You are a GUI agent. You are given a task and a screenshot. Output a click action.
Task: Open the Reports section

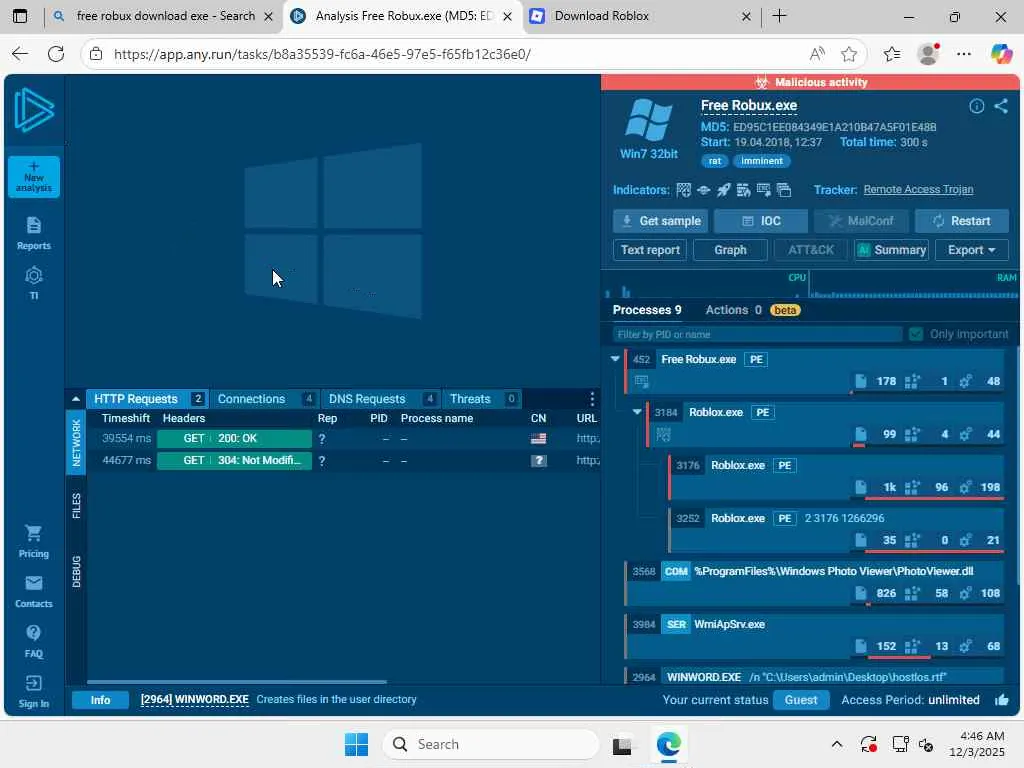(34, 233)
